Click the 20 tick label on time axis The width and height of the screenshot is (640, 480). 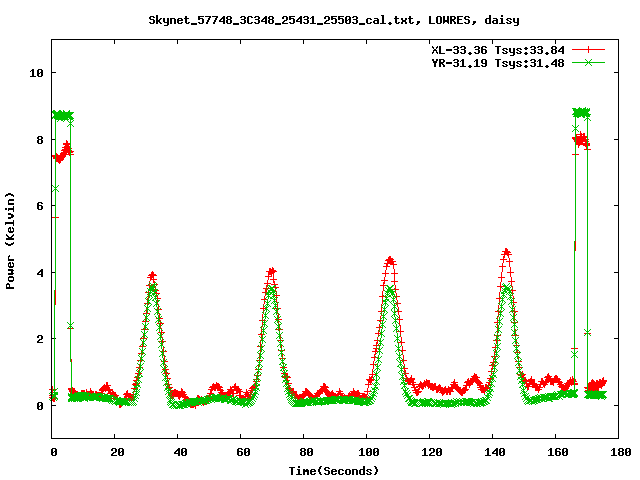tap(116, 452)
